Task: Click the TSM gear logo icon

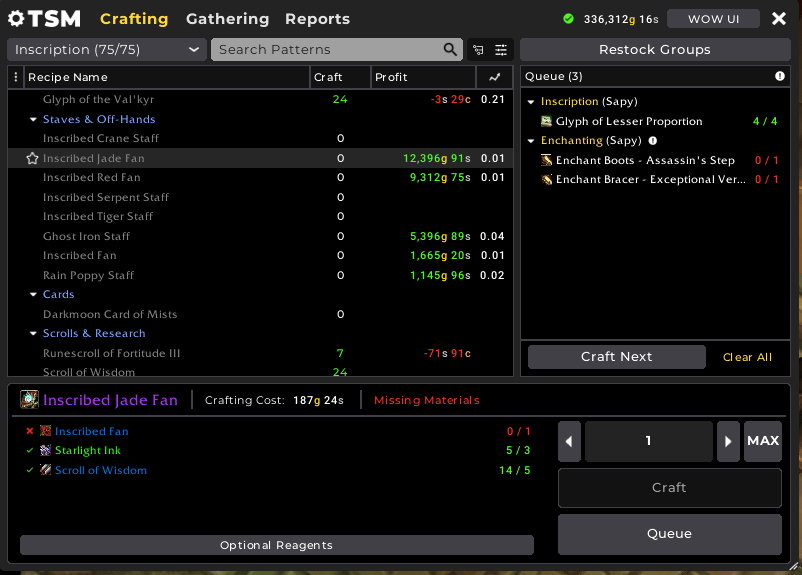Action: point(16,19)
